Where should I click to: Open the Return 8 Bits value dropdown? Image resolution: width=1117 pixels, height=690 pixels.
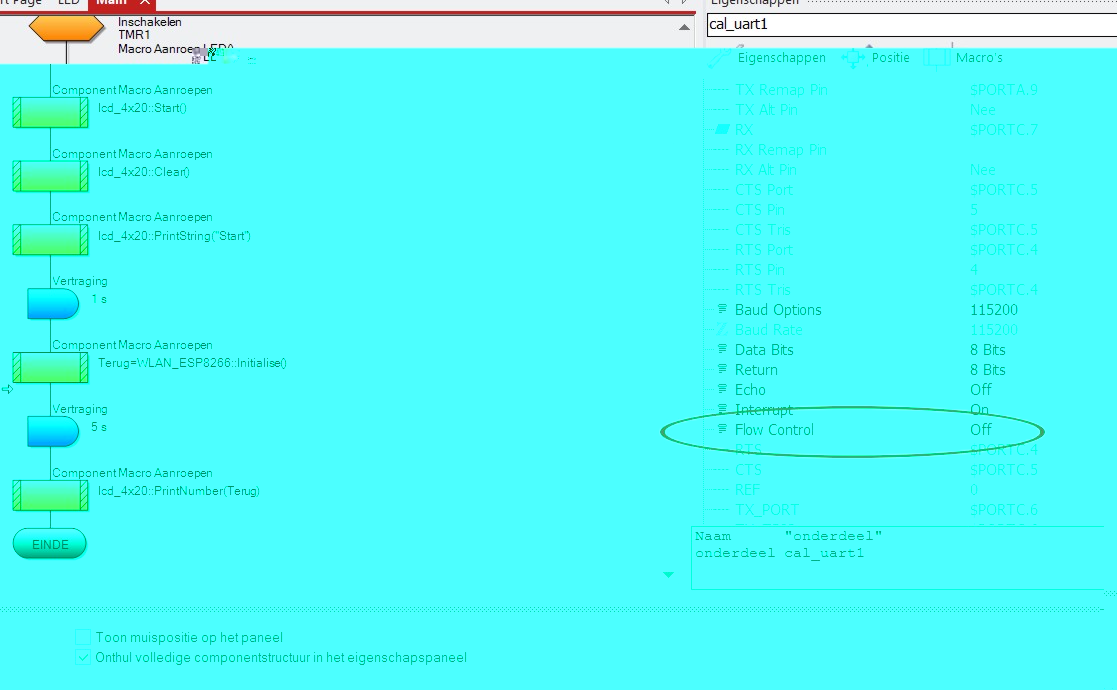(x=987, y=370)
